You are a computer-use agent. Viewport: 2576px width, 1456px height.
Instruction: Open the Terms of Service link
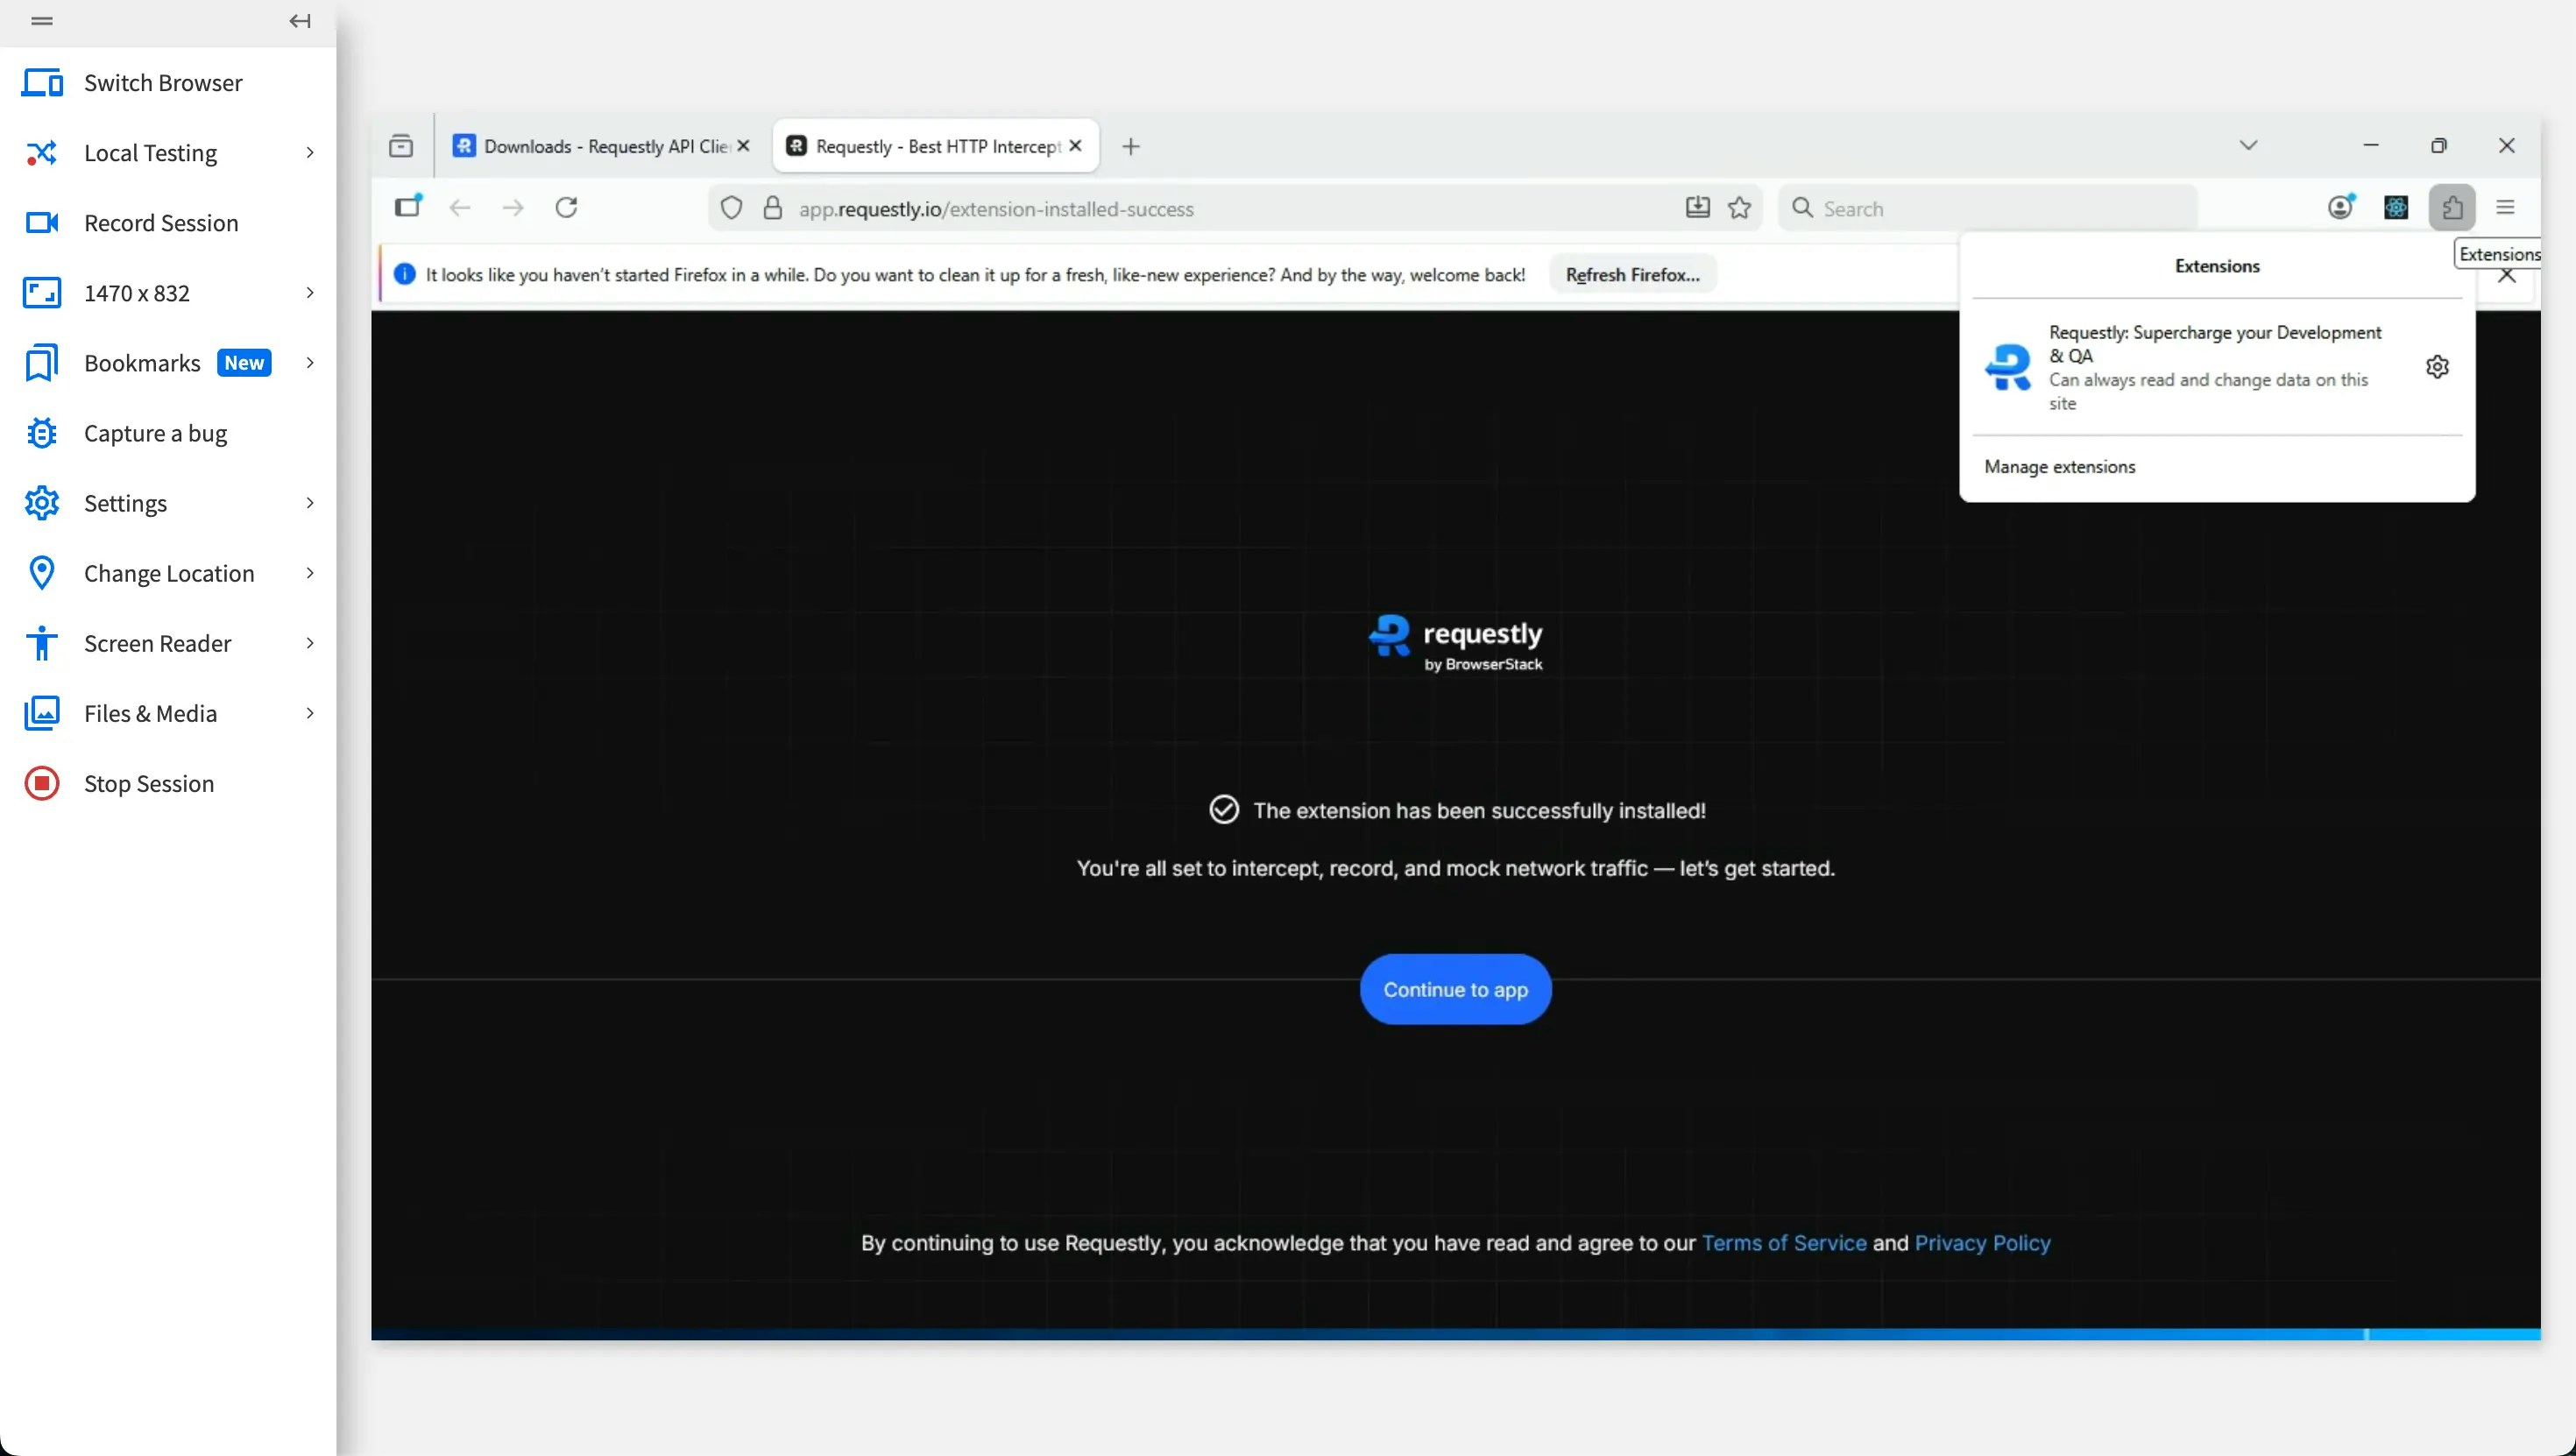[1783, 1243]
